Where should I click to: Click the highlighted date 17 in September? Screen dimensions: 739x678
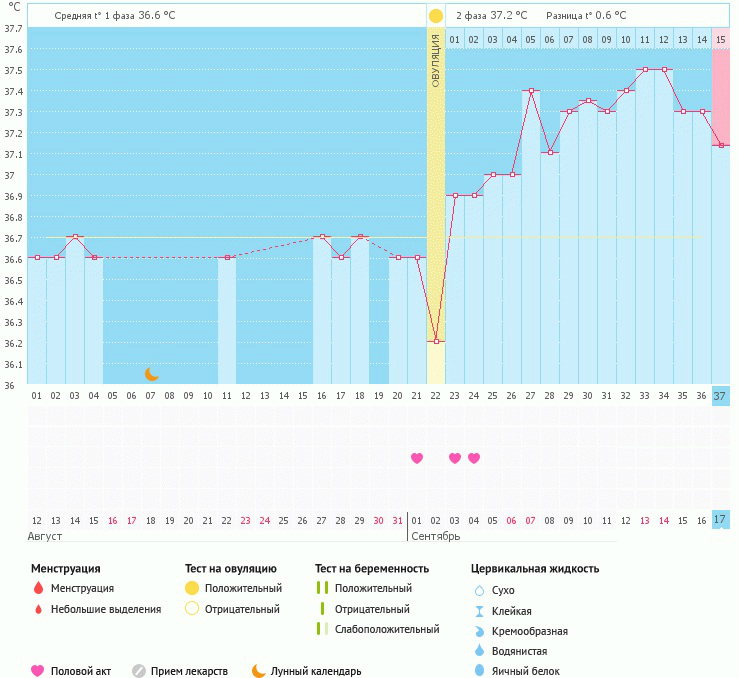tap(720, 520)
